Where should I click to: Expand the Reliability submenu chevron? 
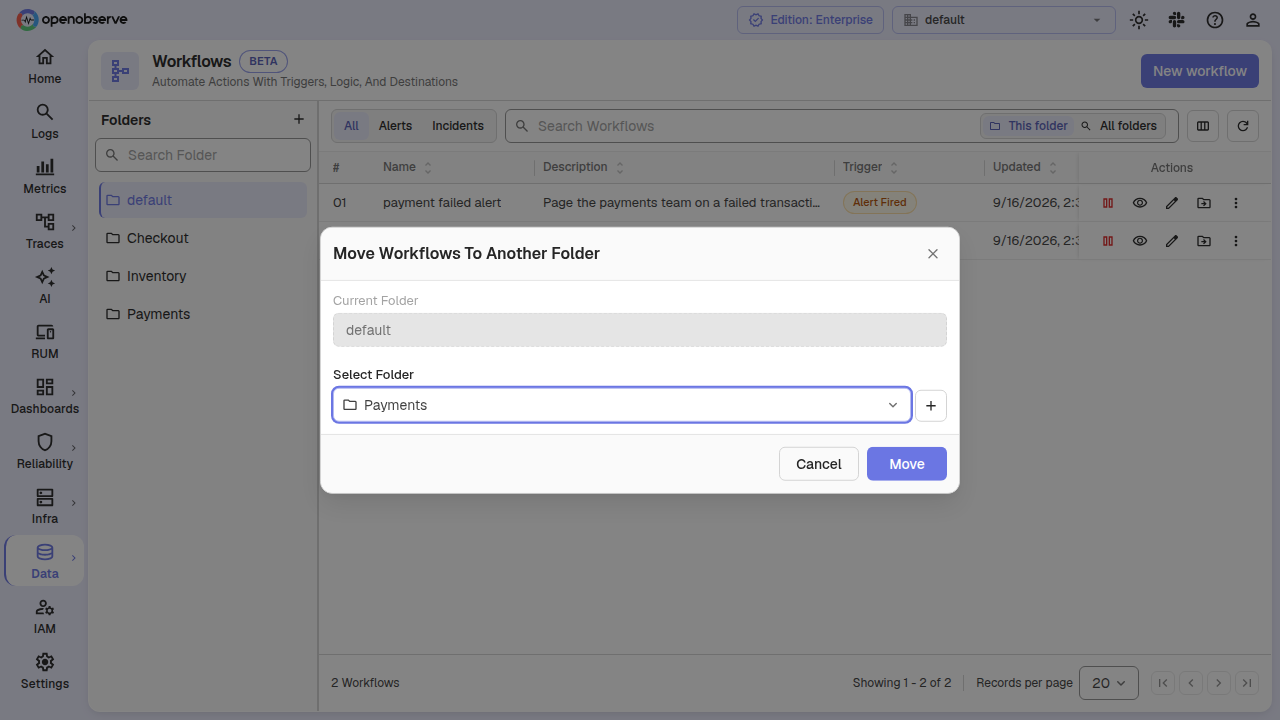point(74,448)
